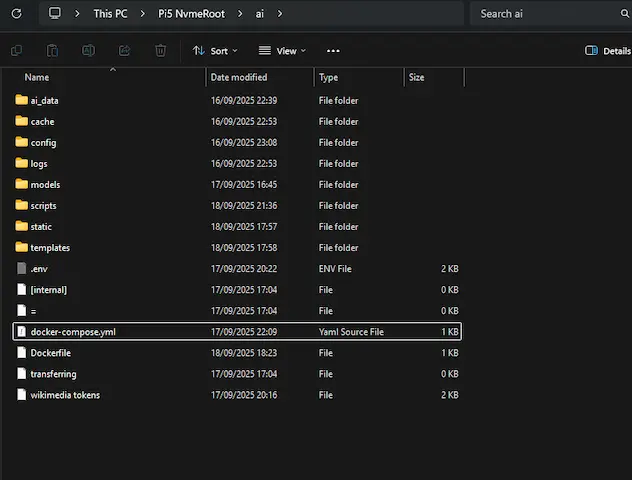Select the config folder name
632x480 pixels.
click(x=44, y=143)
